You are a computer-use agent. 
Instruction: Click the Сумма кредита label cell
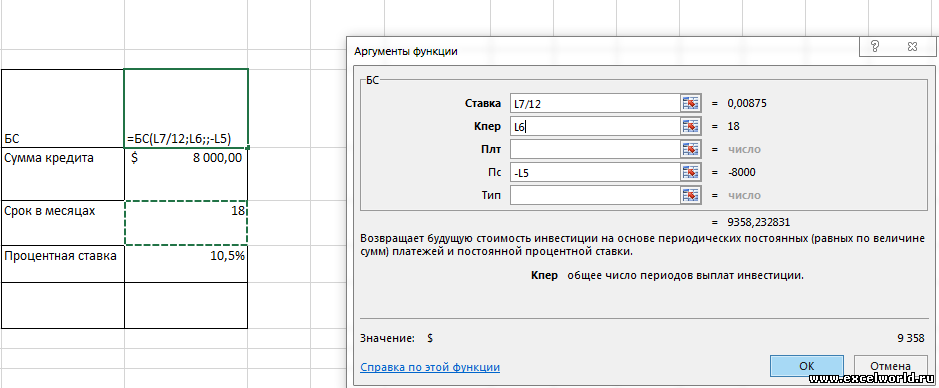click(x=63, y=174)
